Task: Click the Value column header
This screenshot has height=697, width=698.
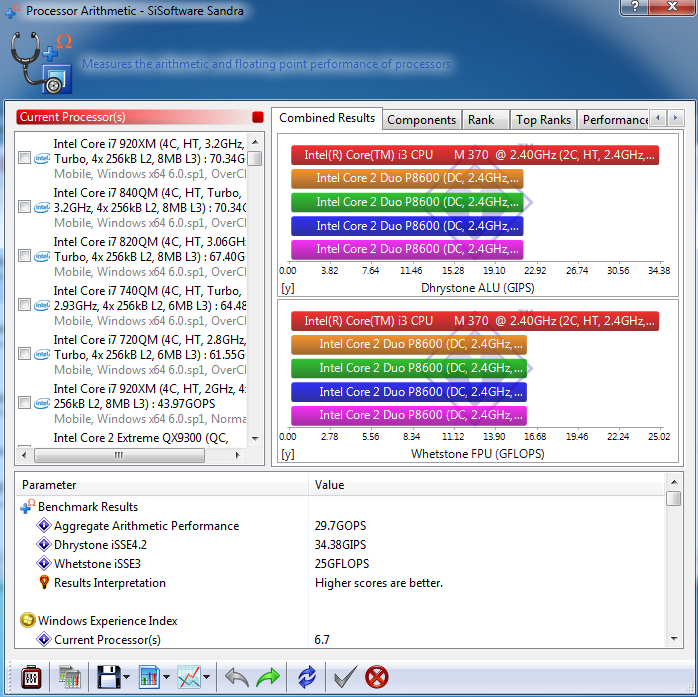Action: tap(487, 485)
